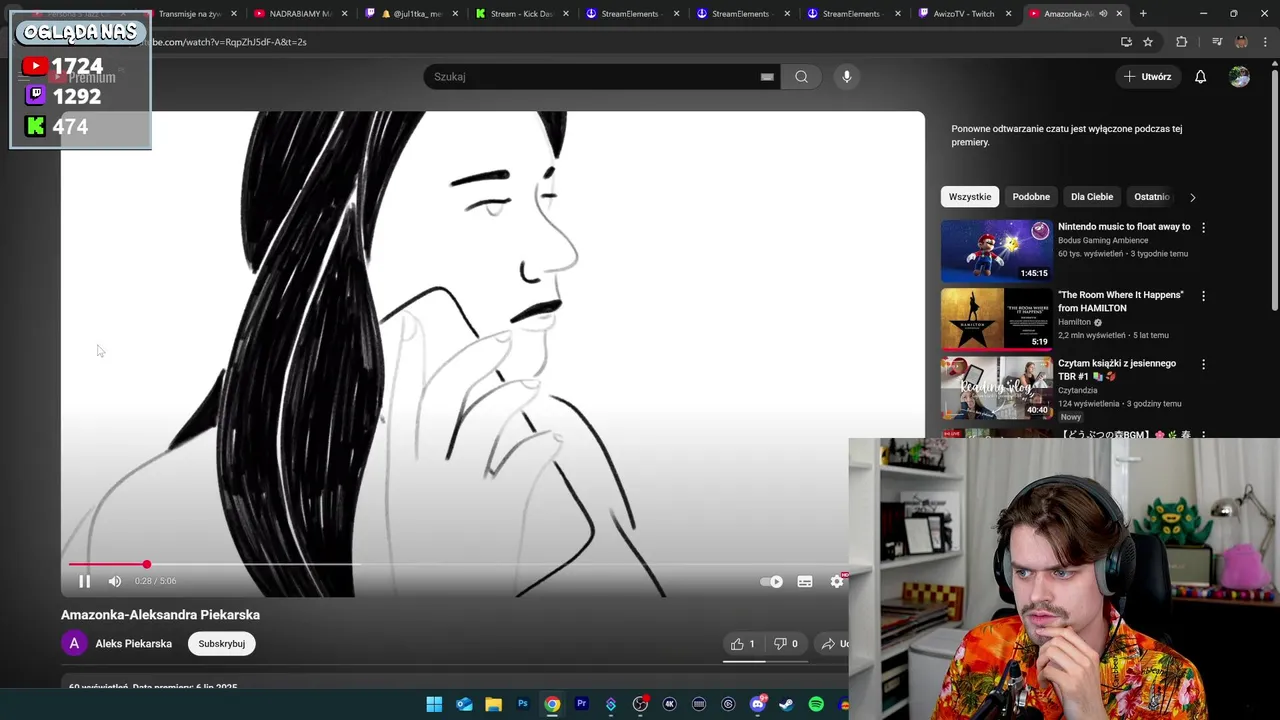This screenshot has height=720, width=1280.
Task: Open the Czytam książki z jesiennego TBR thumbnail
Action: point(997,388)
